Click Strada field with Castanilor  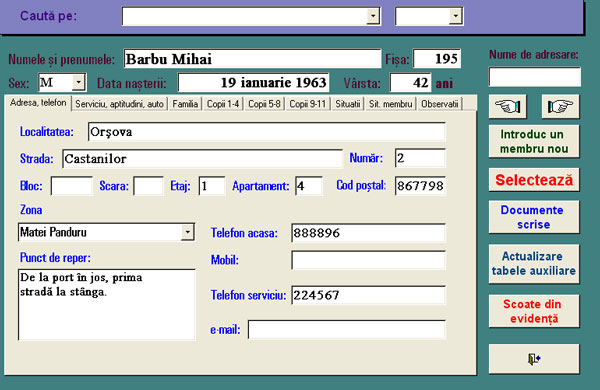[202, 158]
